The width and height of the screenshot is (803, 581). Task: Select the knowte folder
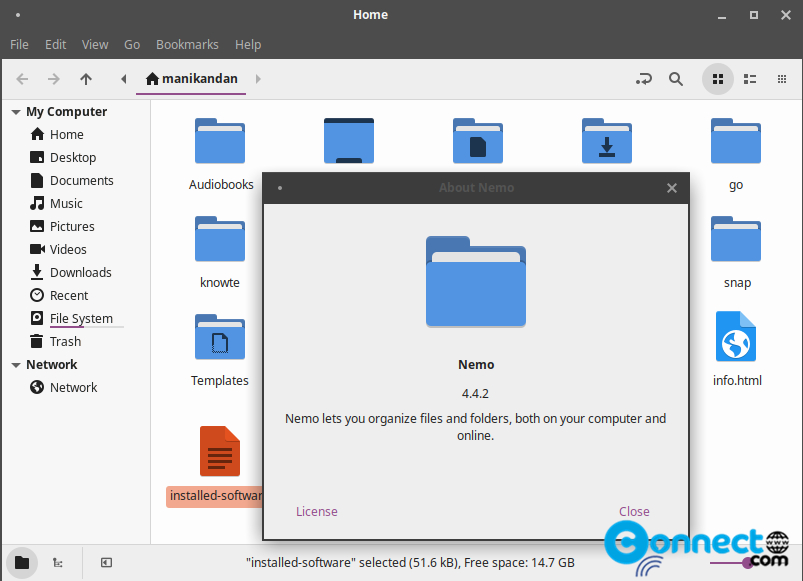tap(220, 253)
